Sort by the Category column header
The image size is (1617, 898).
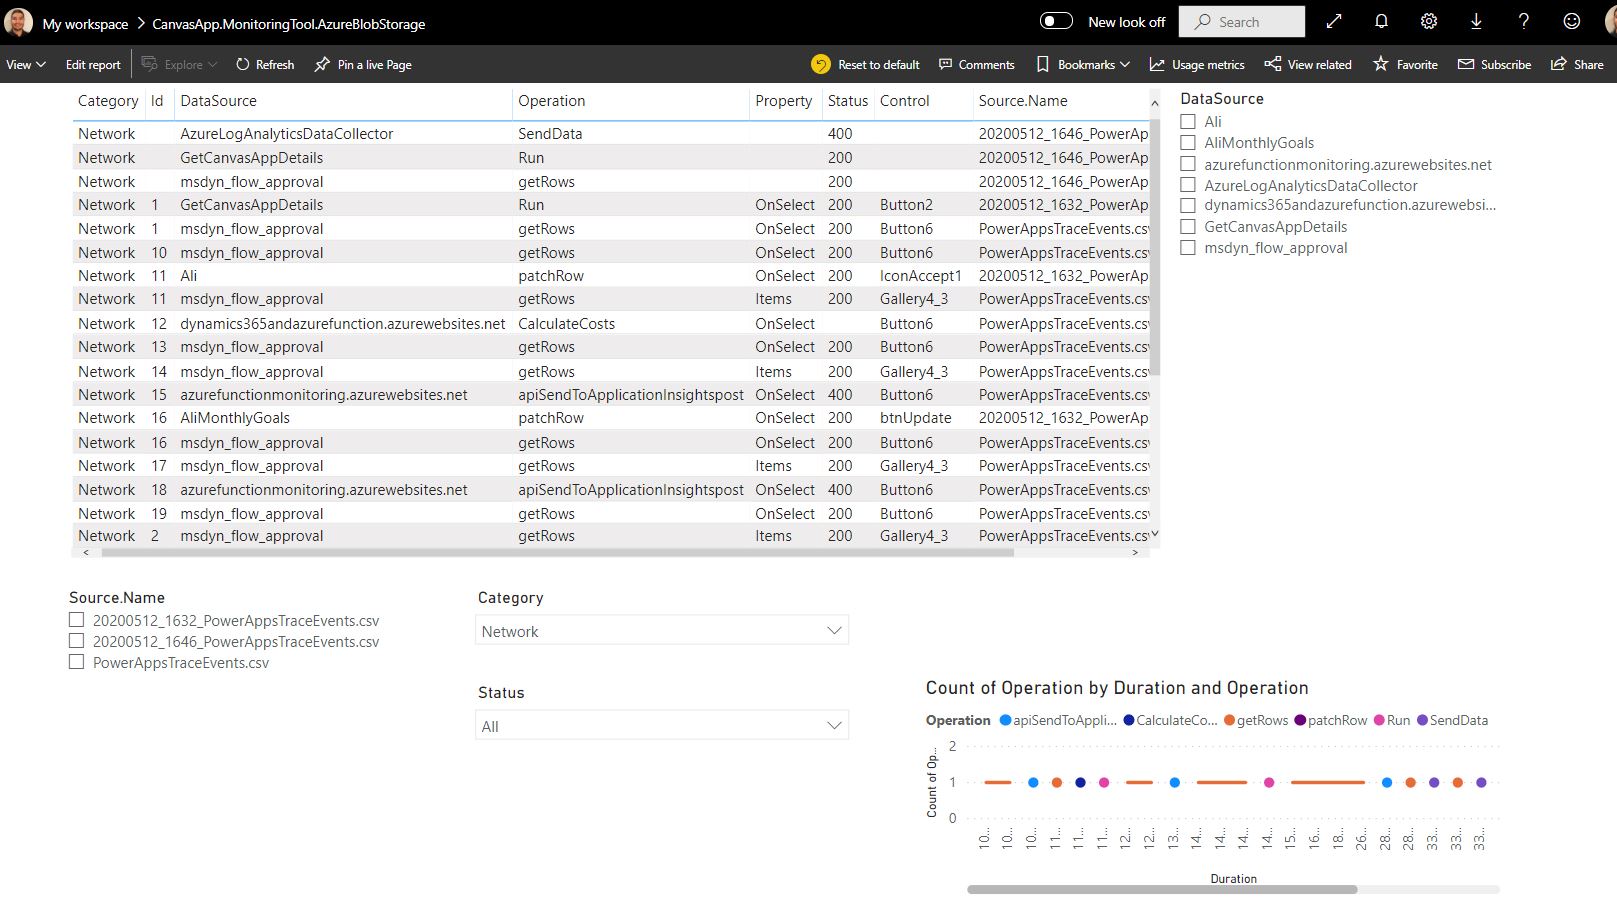[108, 101]
